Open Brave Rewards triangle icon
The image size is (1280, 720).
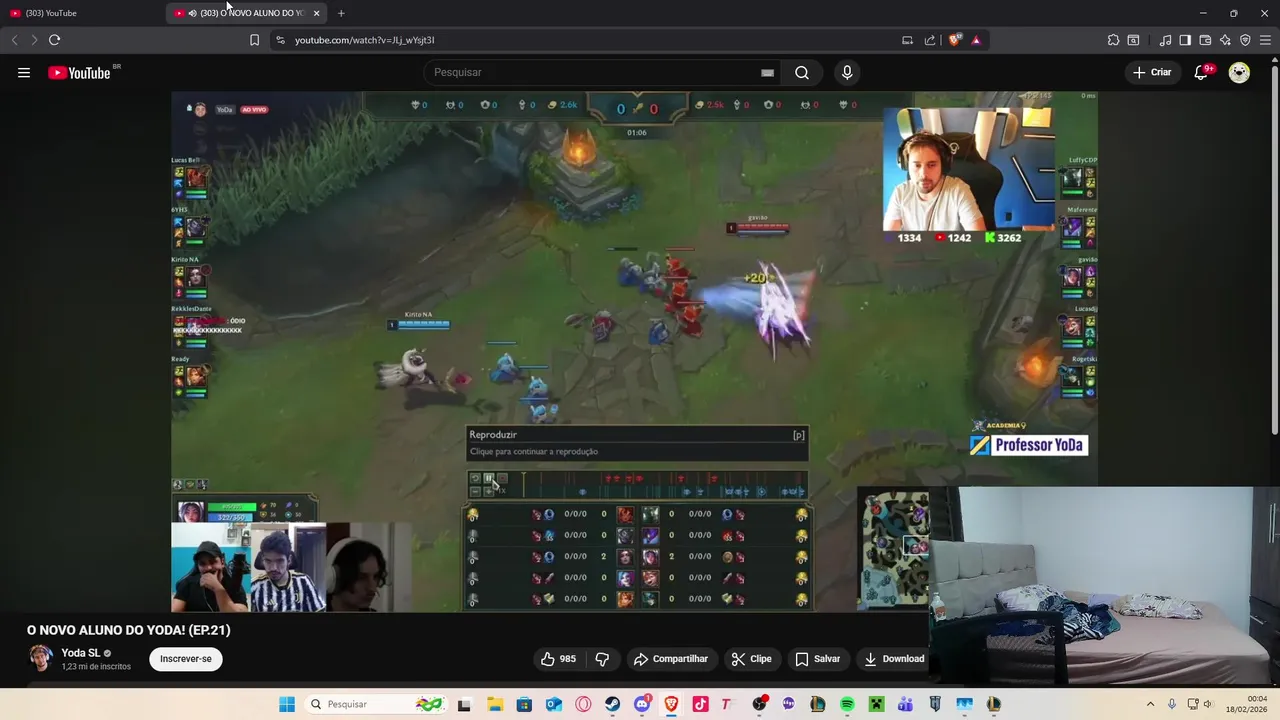point(976,40)
